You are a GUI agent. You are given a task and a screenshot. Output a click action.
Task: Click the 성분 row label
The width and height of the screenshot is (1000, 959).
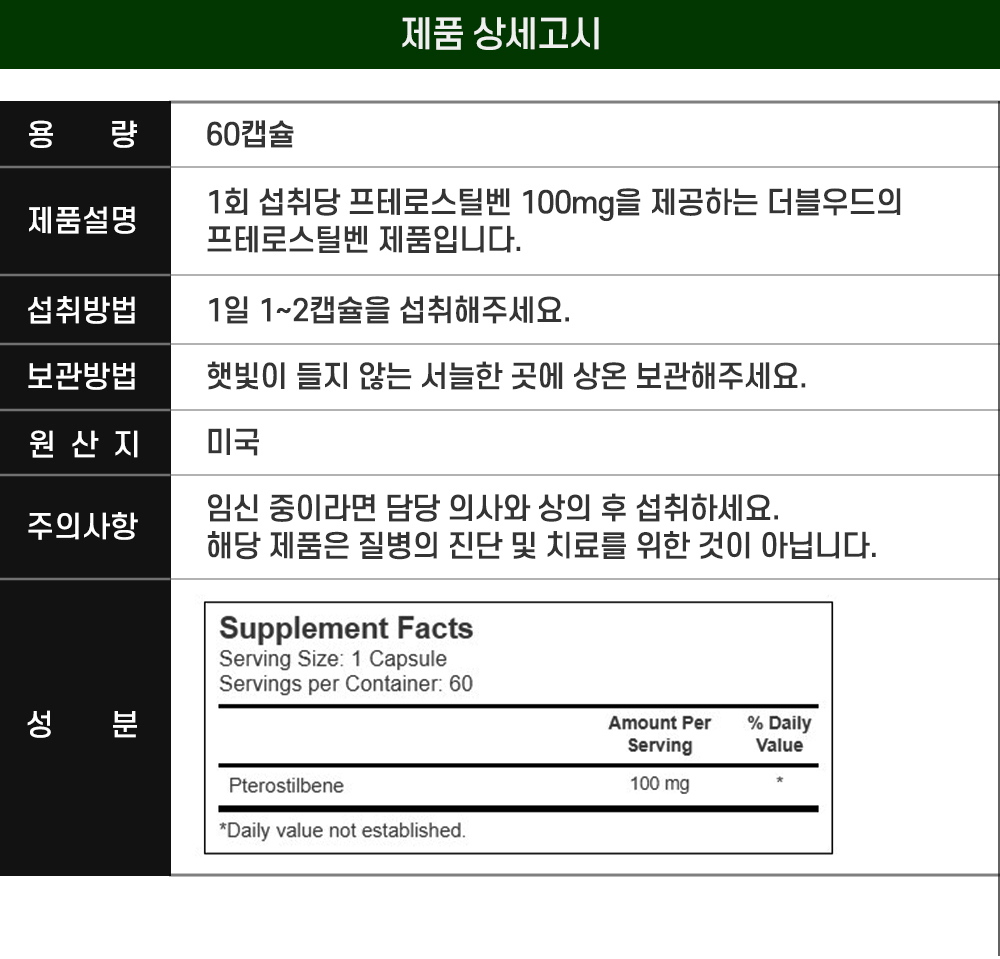tap(84, 726)
